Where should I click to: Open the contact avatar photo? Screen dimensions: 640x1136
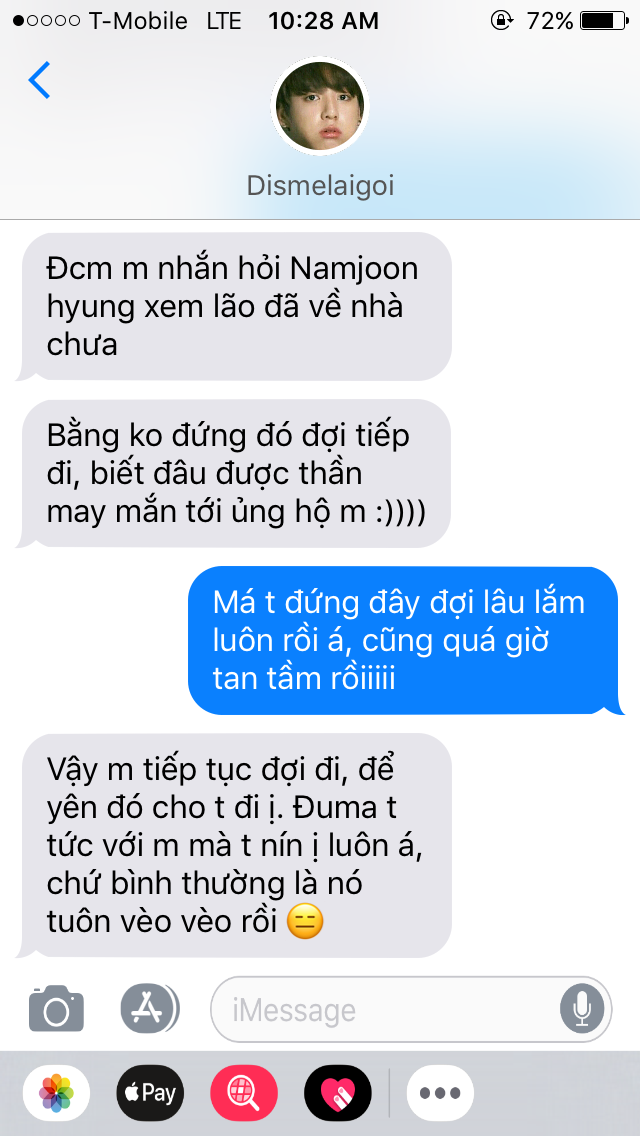[x=320, y=106]
